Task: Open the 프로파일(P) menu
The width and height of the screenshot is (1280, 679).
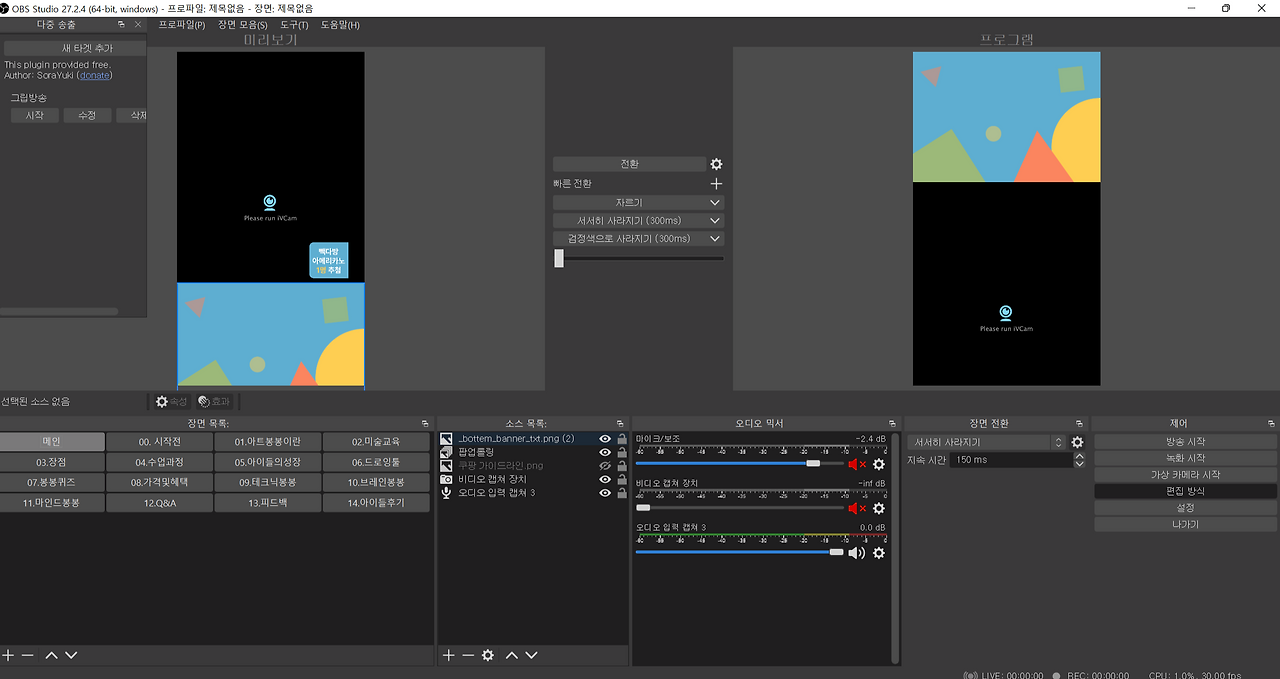Action: tap(182, 24)
